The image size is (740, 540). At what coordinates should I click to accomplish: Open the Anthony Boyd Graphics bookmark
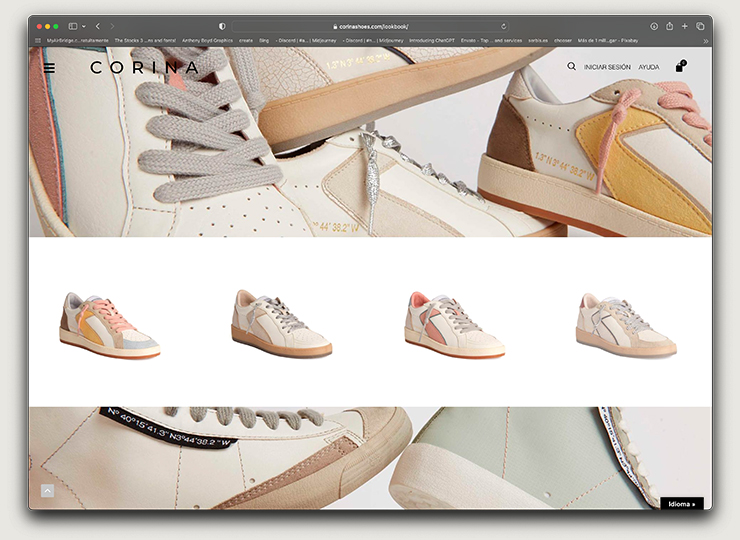pos(207,41)
